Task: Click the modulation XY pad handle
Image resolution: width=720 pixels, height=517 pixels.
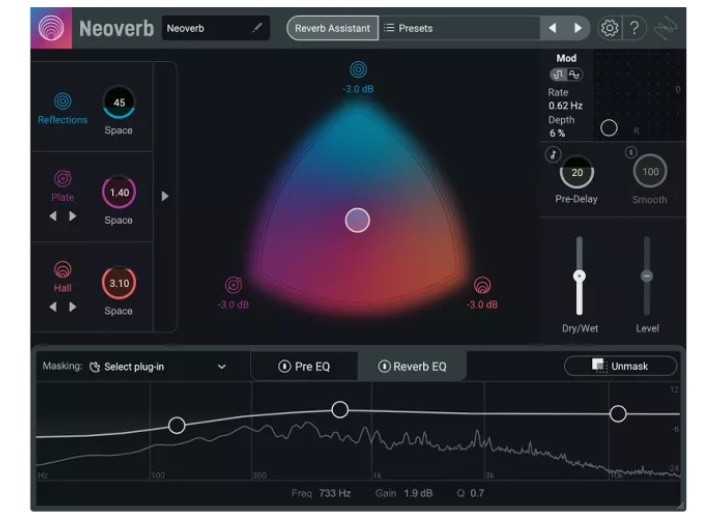Action: tap(609, 128)
